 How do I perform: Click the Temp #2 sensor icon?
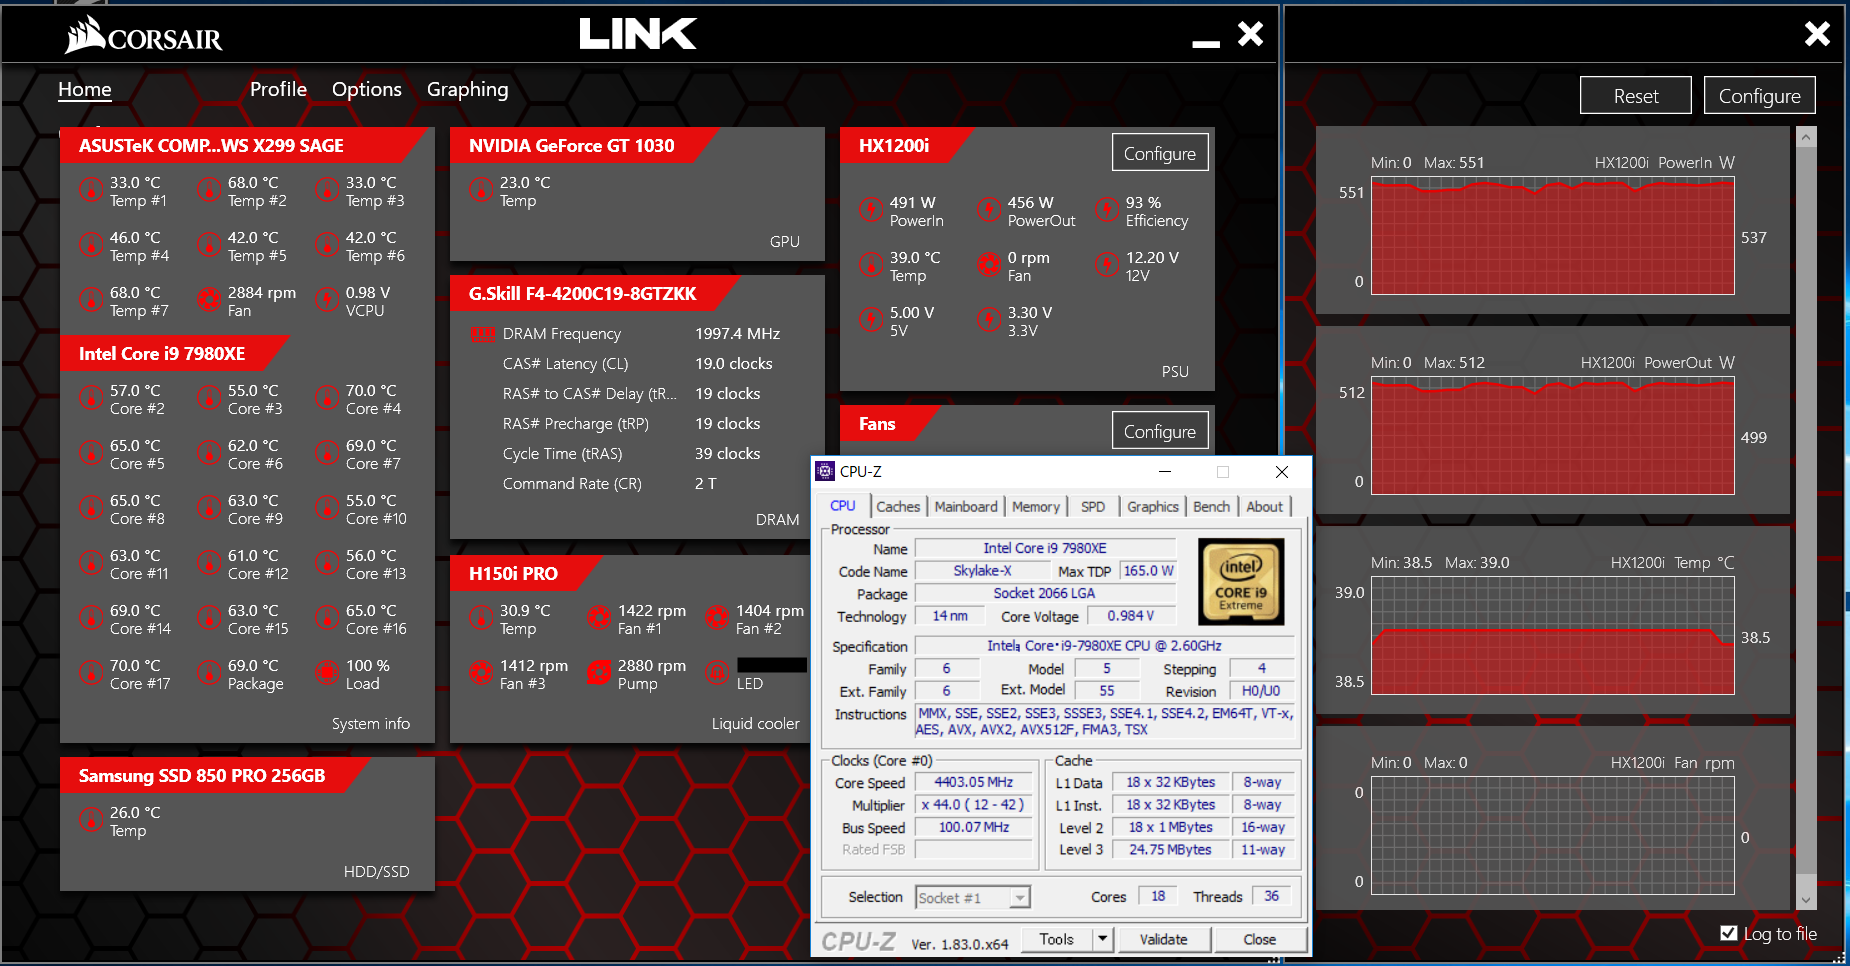point(209,190)
